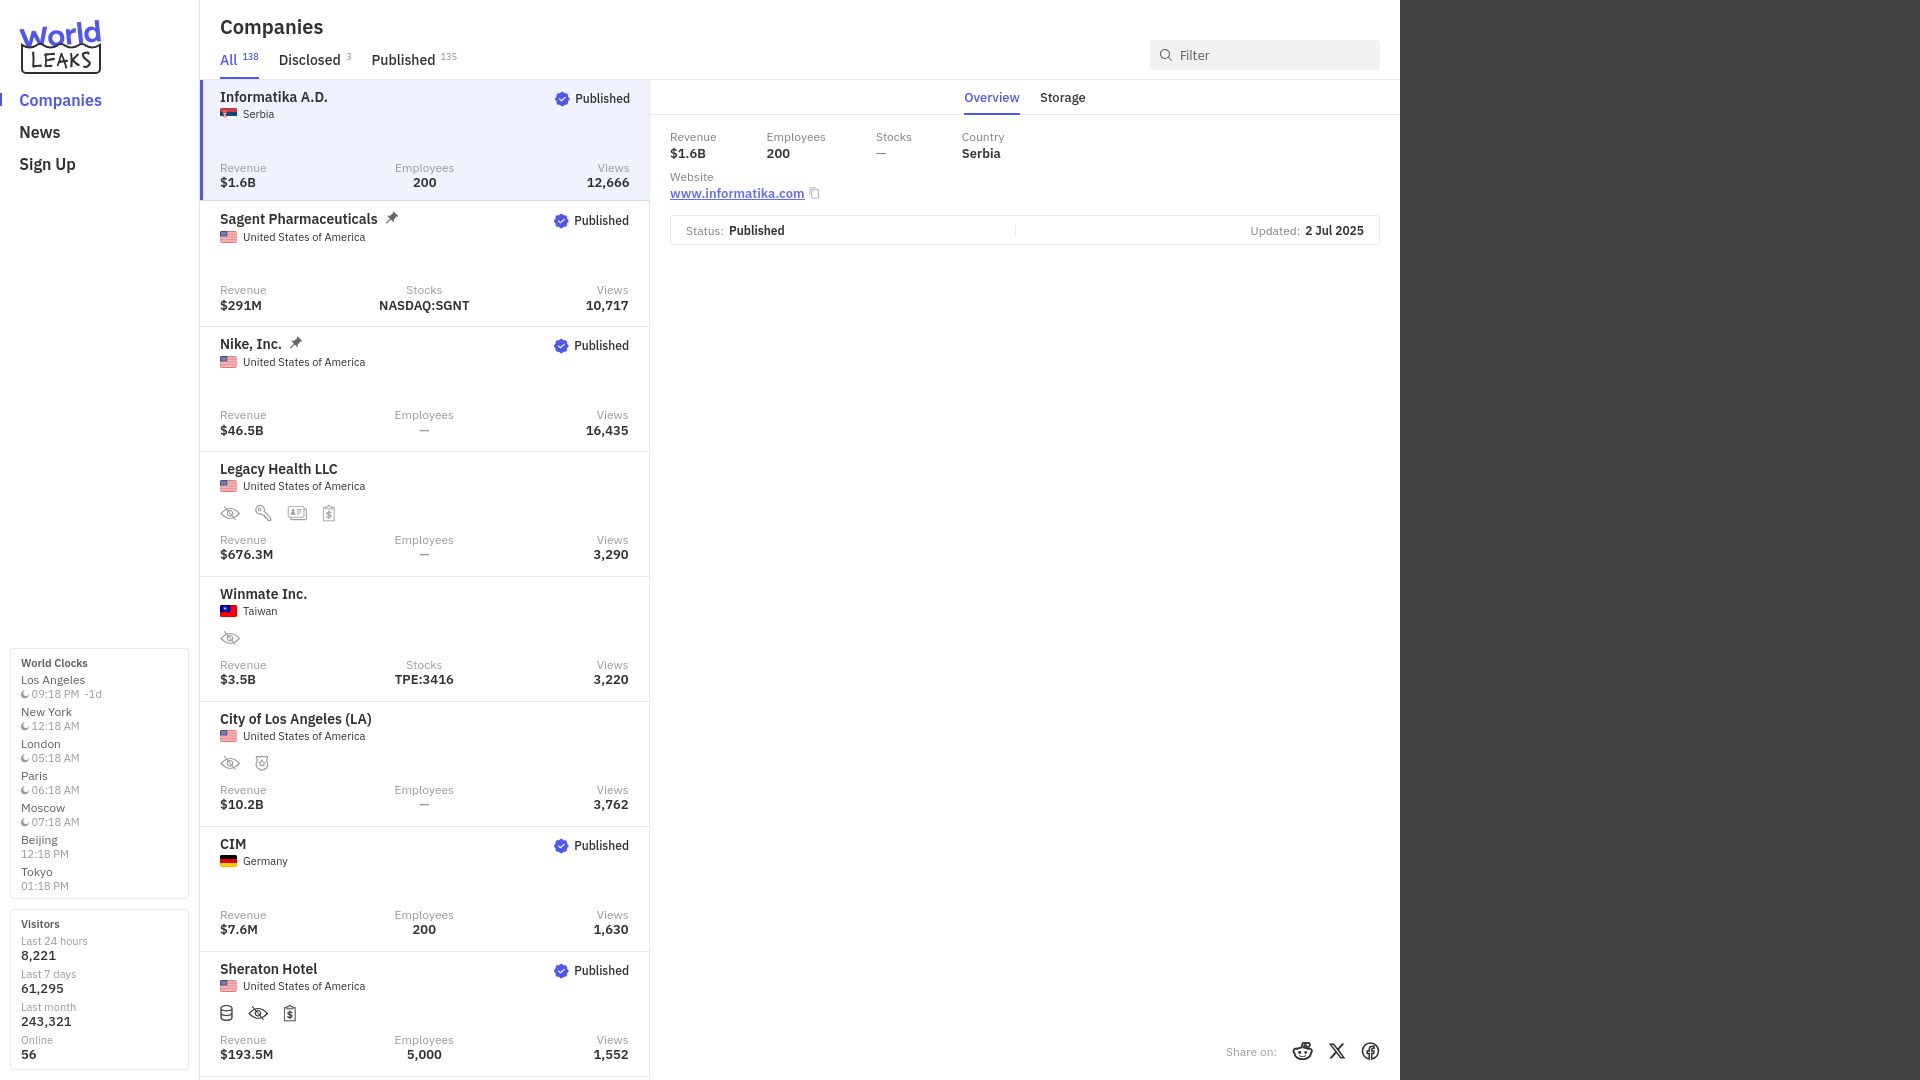The image size is (1920, 1080).
Task: Switch to the Published tab
Action: [x=414, y=60]
